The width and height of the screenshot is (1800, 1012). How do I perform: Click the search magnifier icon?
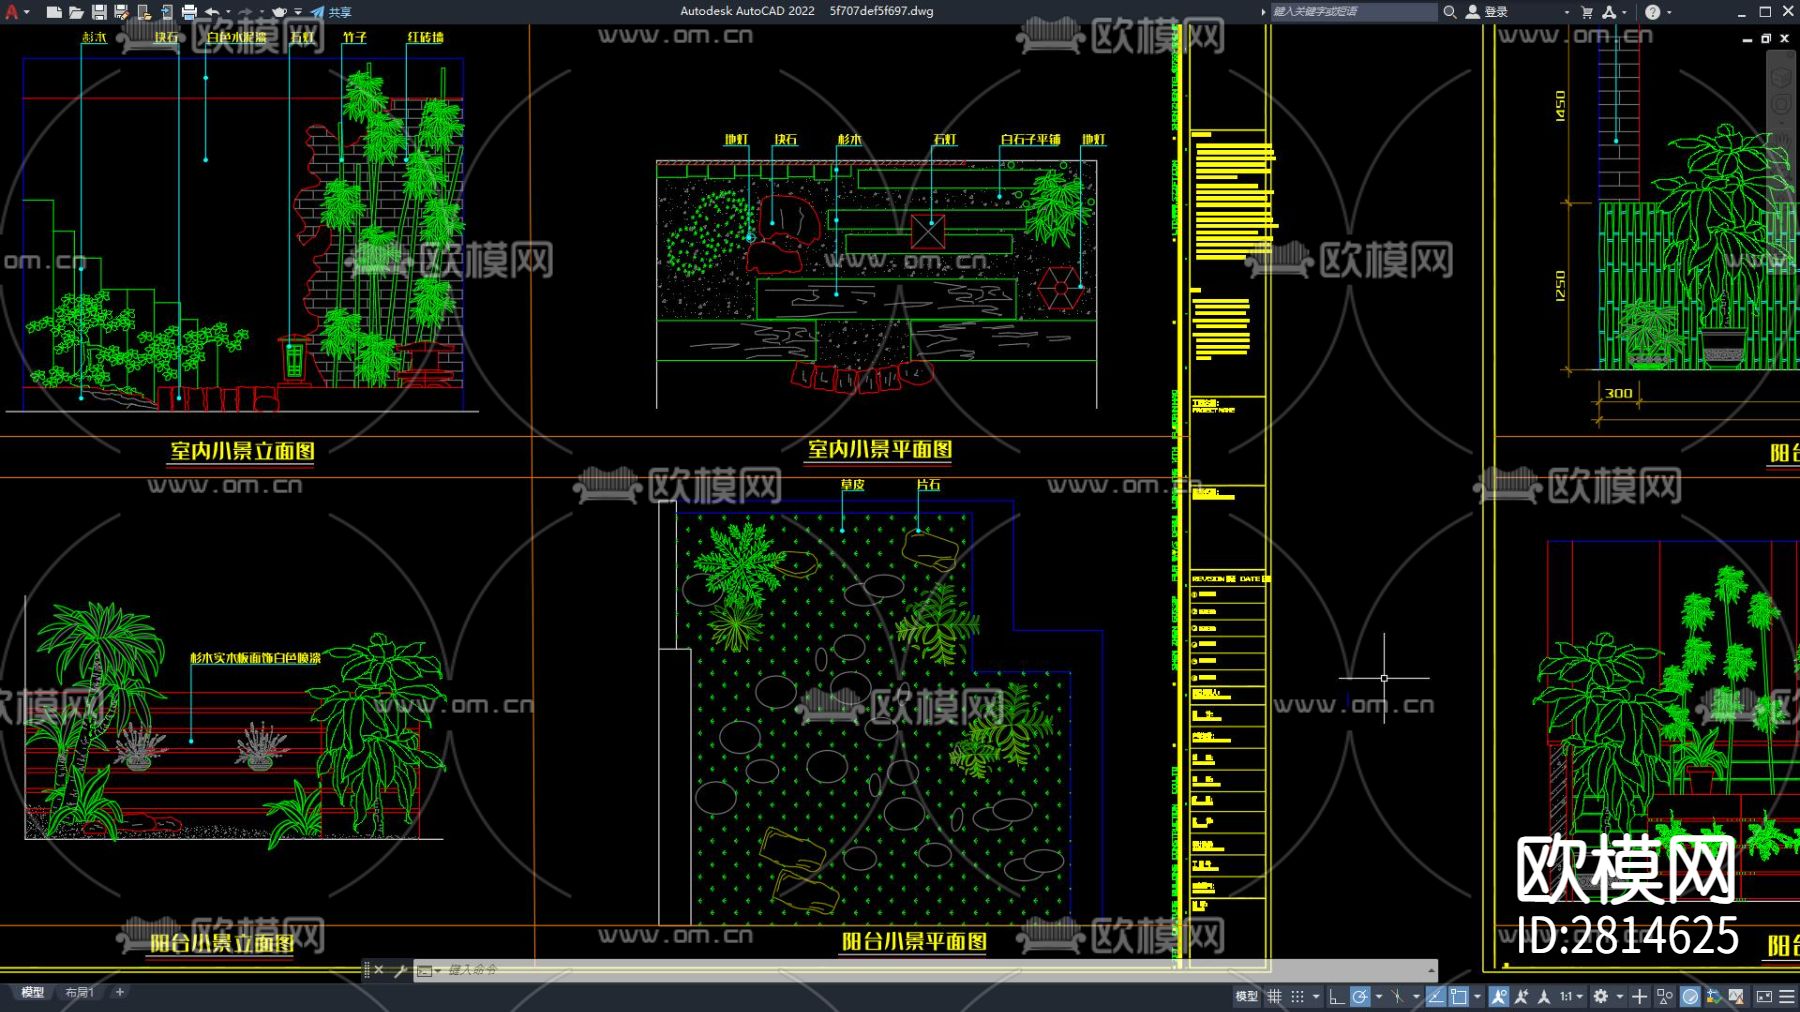1449,12
